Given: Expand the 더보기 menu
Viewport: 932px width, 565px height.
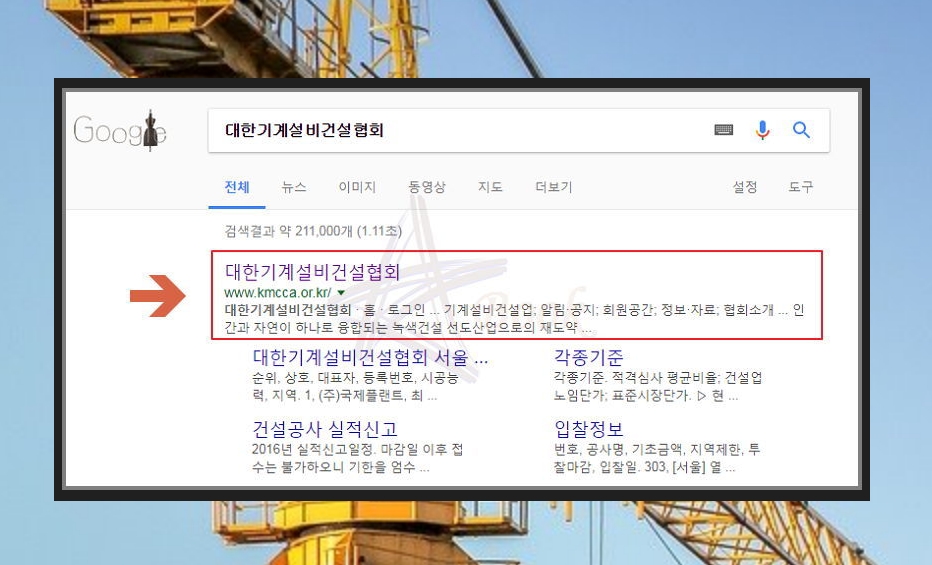Looking at the screenshot, I should tap(553, 187).
